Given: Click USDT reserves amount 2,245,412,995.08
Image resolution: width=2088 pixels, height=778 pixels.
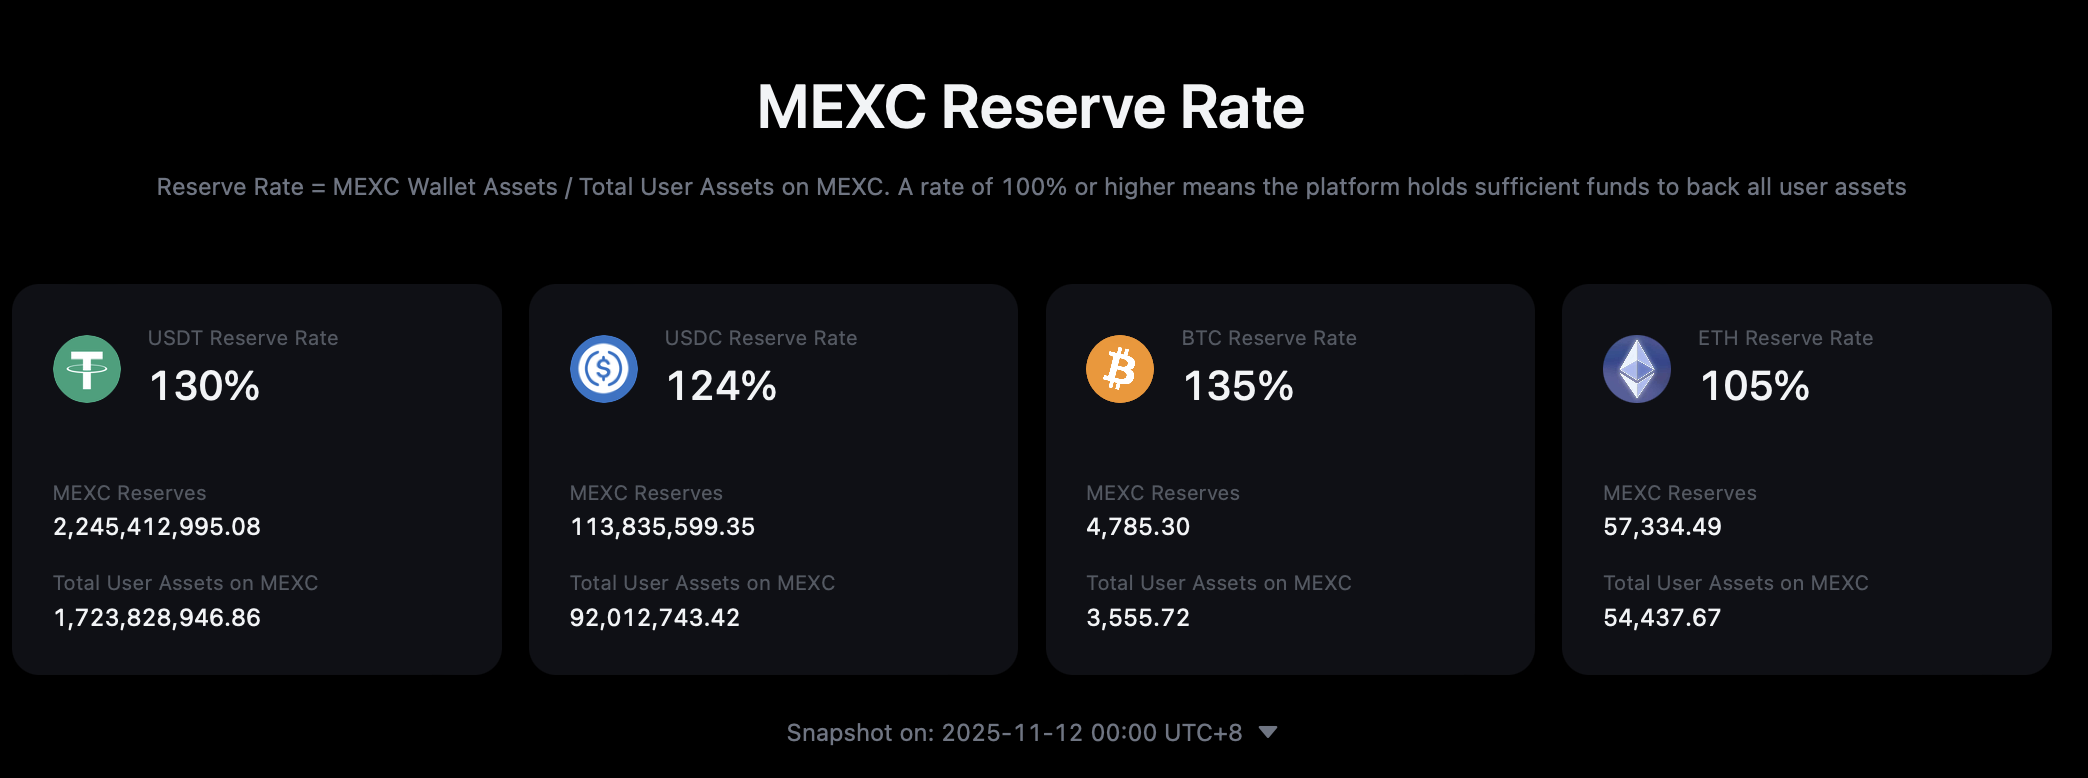Looking at the screenshot, I should point(157,527).
